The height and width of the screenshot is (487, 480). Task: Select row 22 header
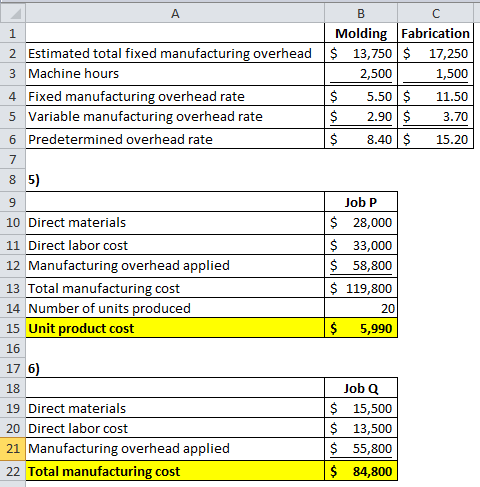[13, 471]
